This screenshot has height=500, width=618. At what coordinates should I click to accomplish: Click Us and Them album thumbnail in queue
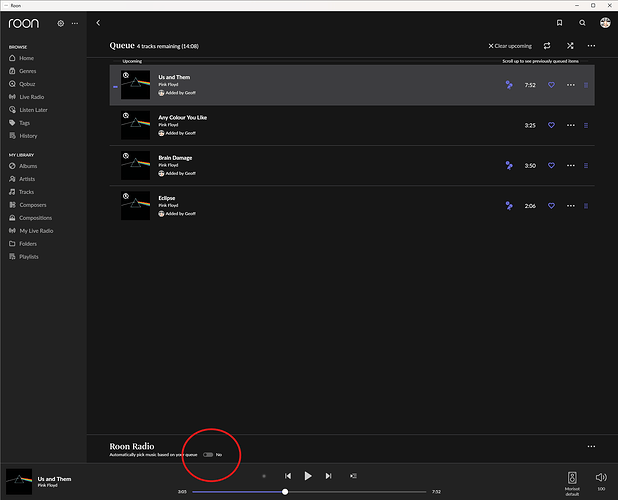pos(135,85)
